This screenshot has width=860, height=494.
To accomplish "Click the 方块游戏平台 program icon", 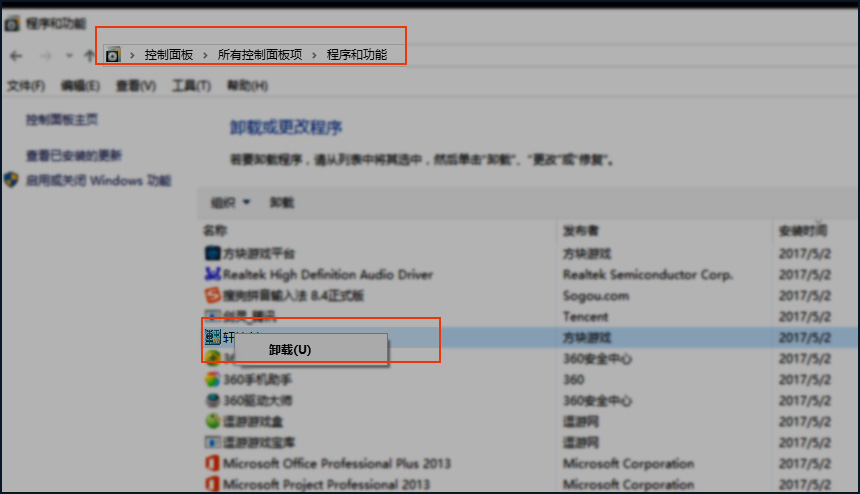I will (x=212, y=253).
